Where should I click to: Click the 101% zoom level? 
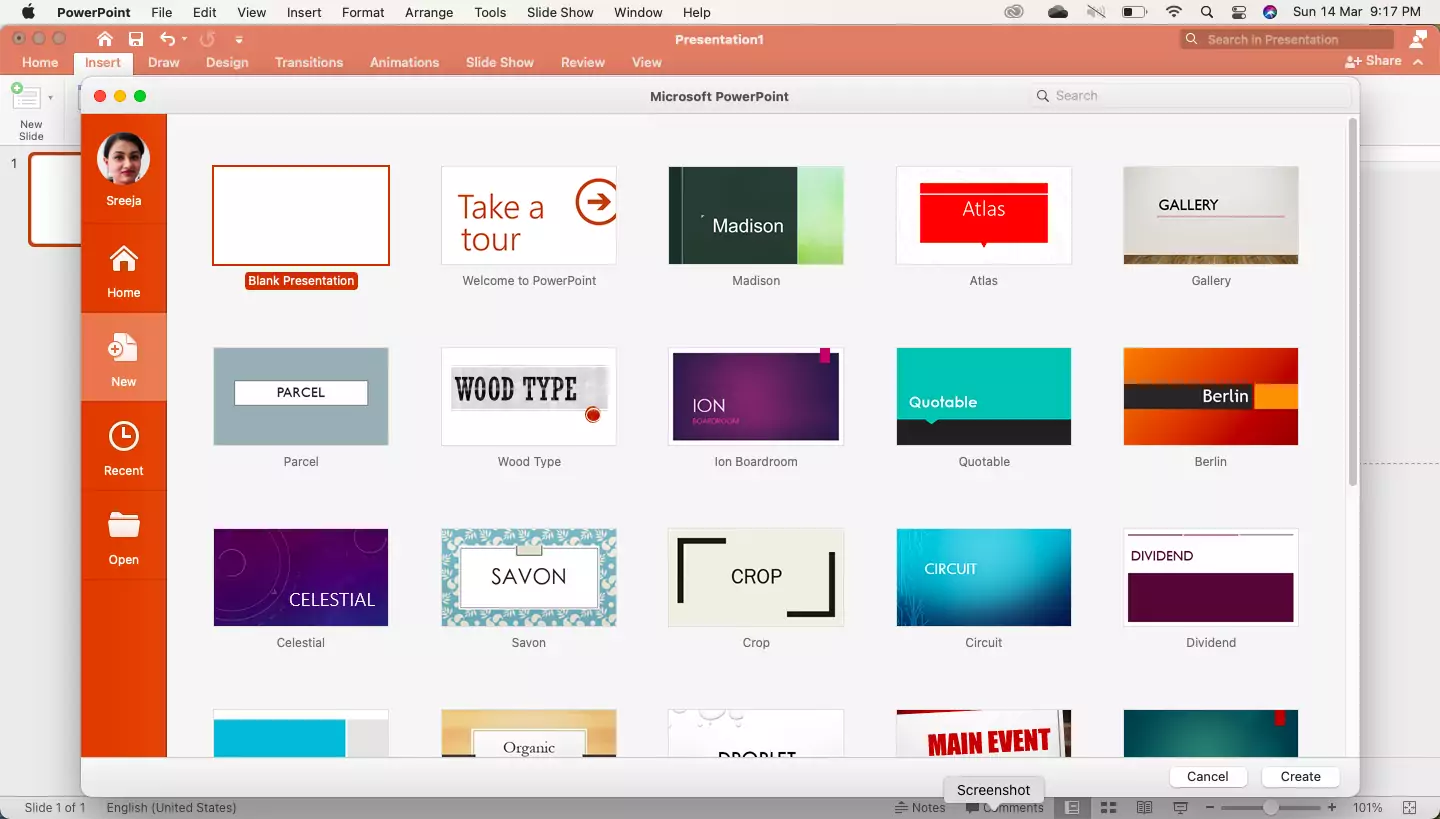[x=1367, y=807]
